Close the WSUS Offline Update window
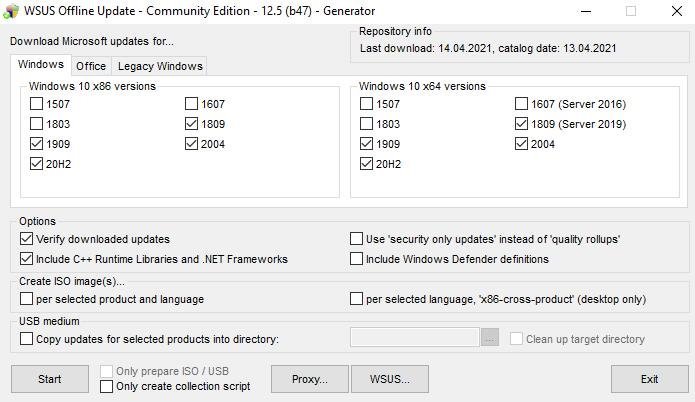695x402 pixels. pyautogui.click(x=677, y=11)
